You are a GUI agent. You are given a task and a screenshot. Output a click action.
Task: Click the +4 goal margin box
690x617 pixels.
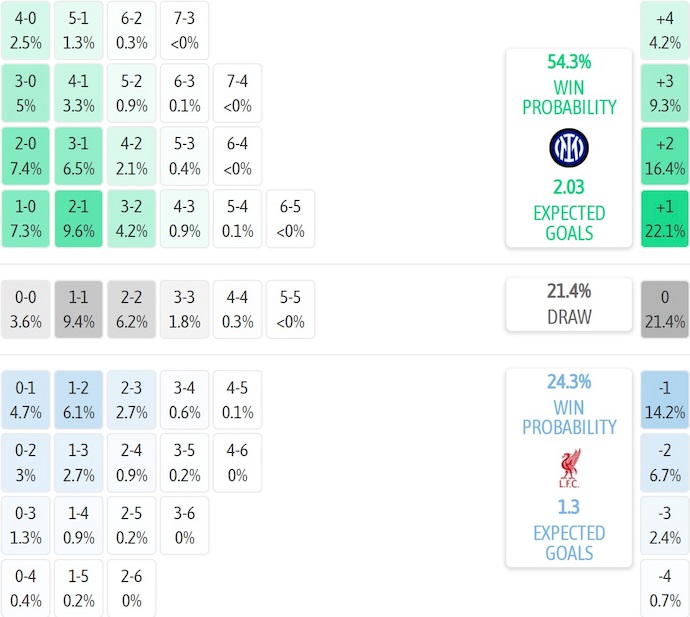pos(665,29)
